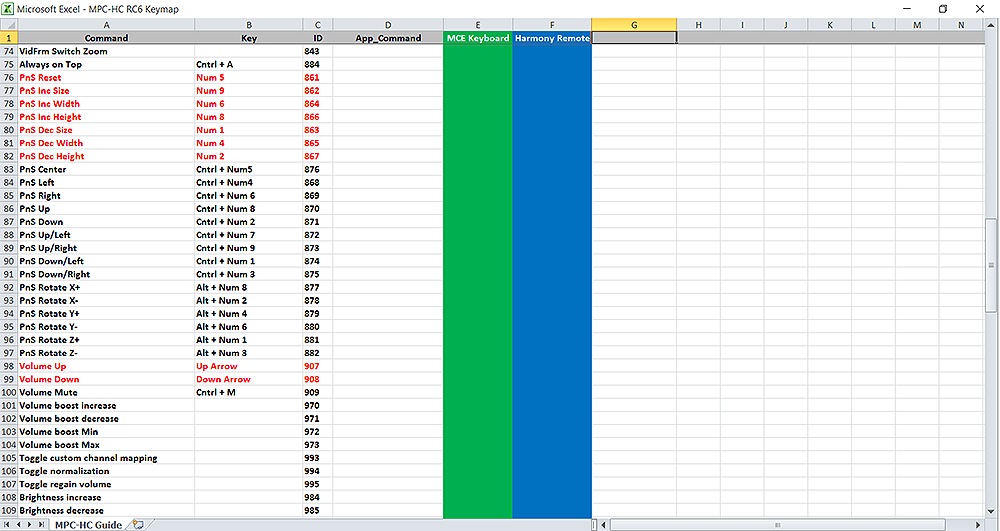The height and width of the screenshot is (531, 1000).
Task: Click the 'Command' header cell
Action: pyautogui.click(x=106, y=38)
